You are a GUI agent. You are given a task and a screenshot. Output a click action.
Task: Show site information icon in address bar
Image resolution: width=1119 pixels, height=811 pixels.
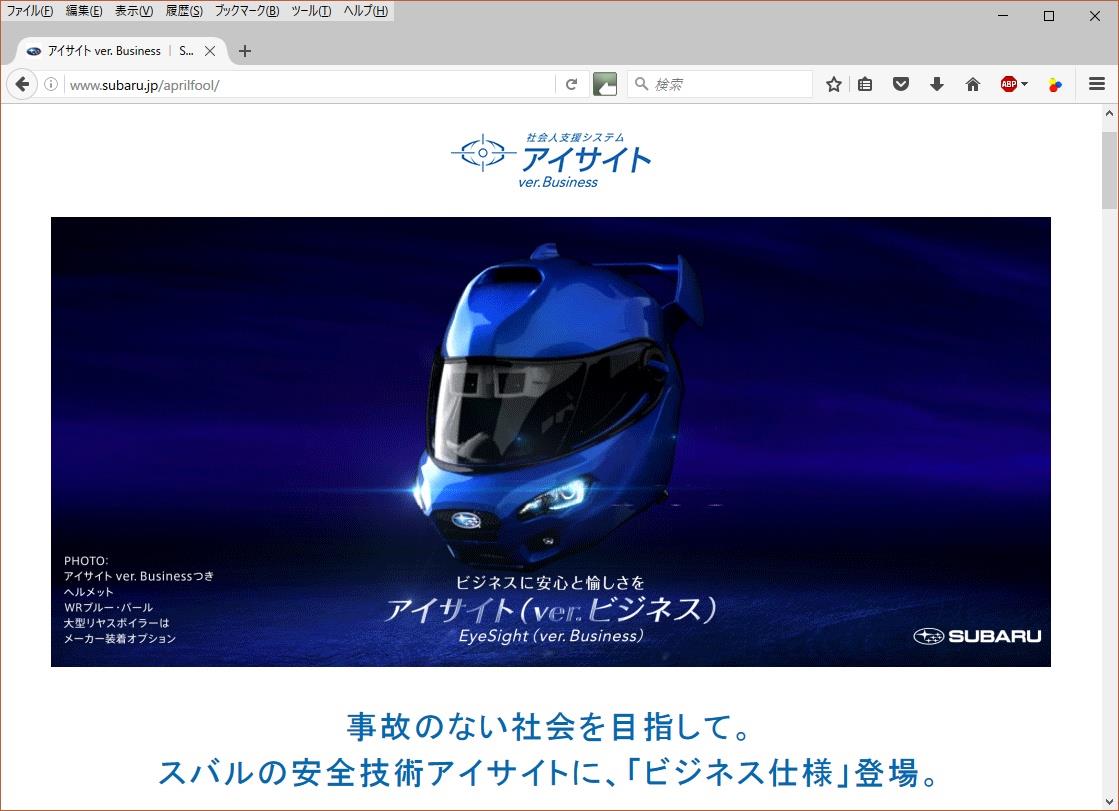coord(51,84)
